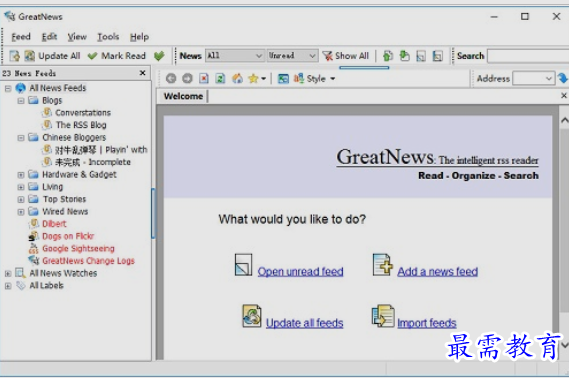Collapse the All News Feeds tree node
The image size is (569, 378).
point(8,88)
